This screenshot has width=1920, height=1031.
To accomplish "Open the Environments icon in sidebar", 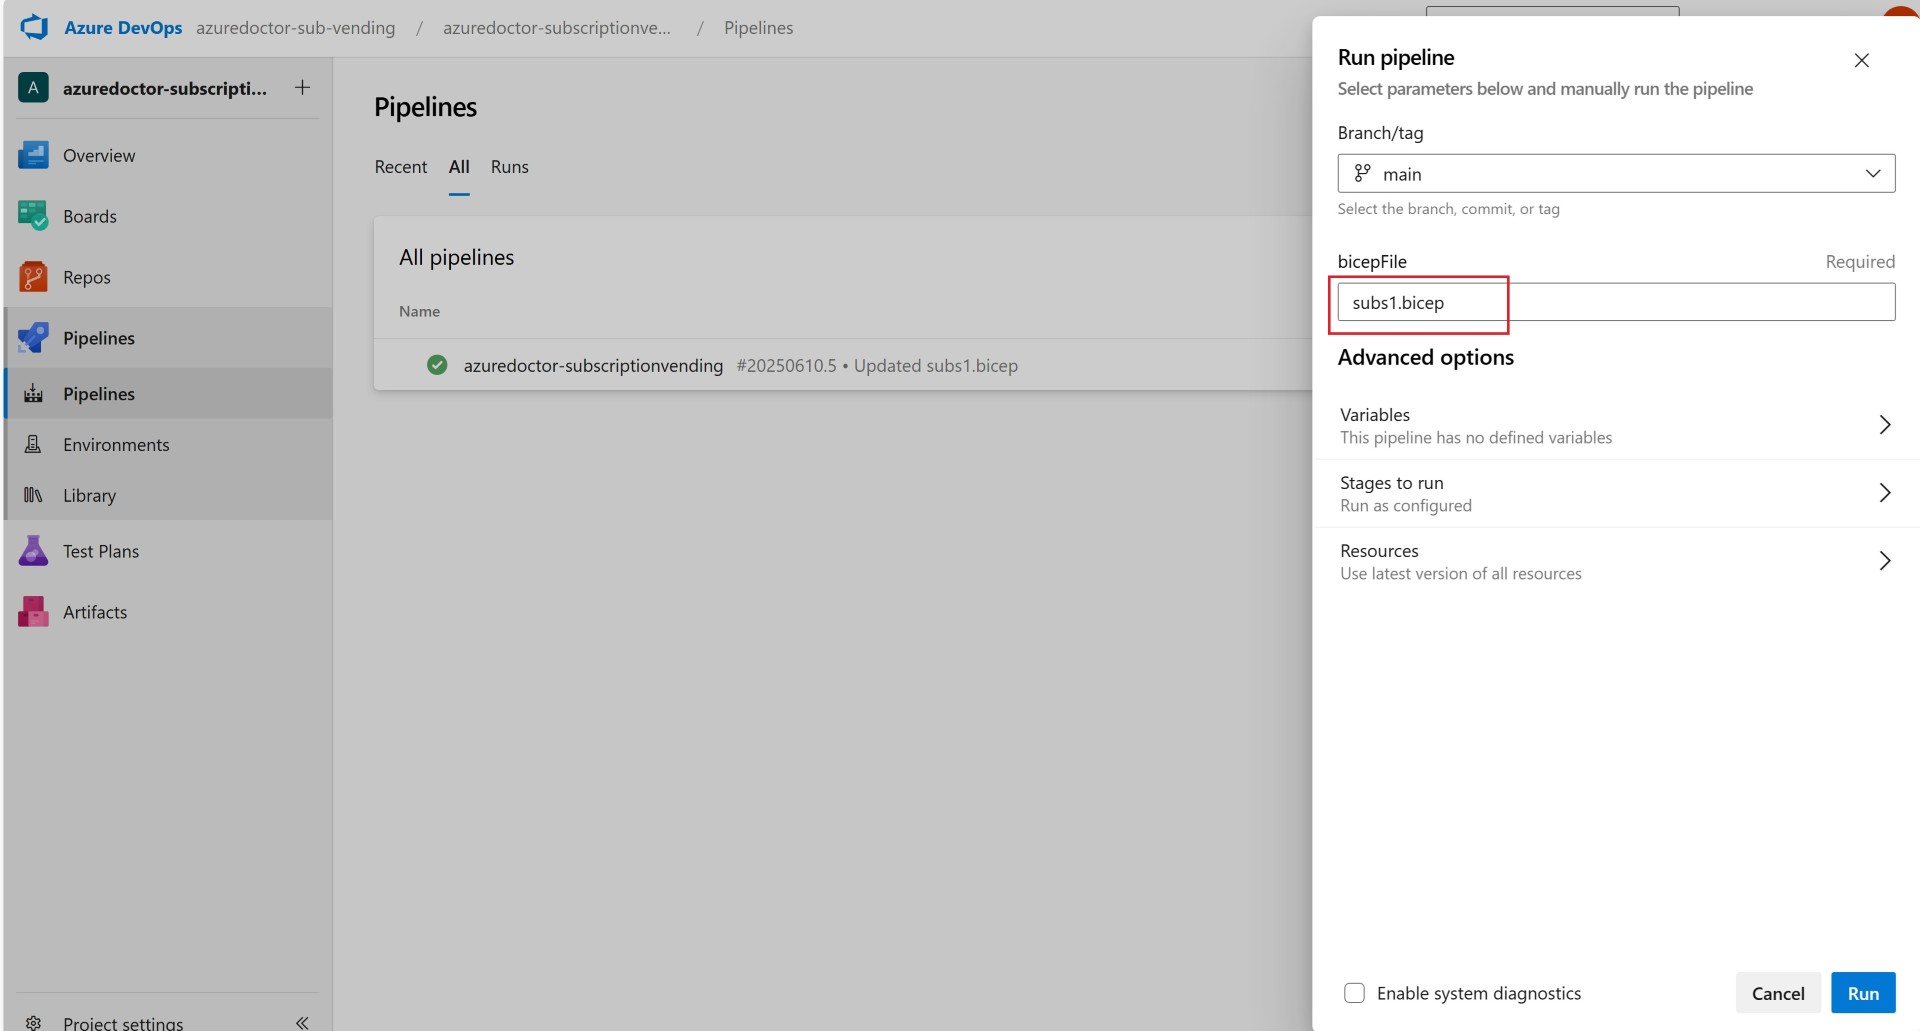I will click(x=33, y=444).
